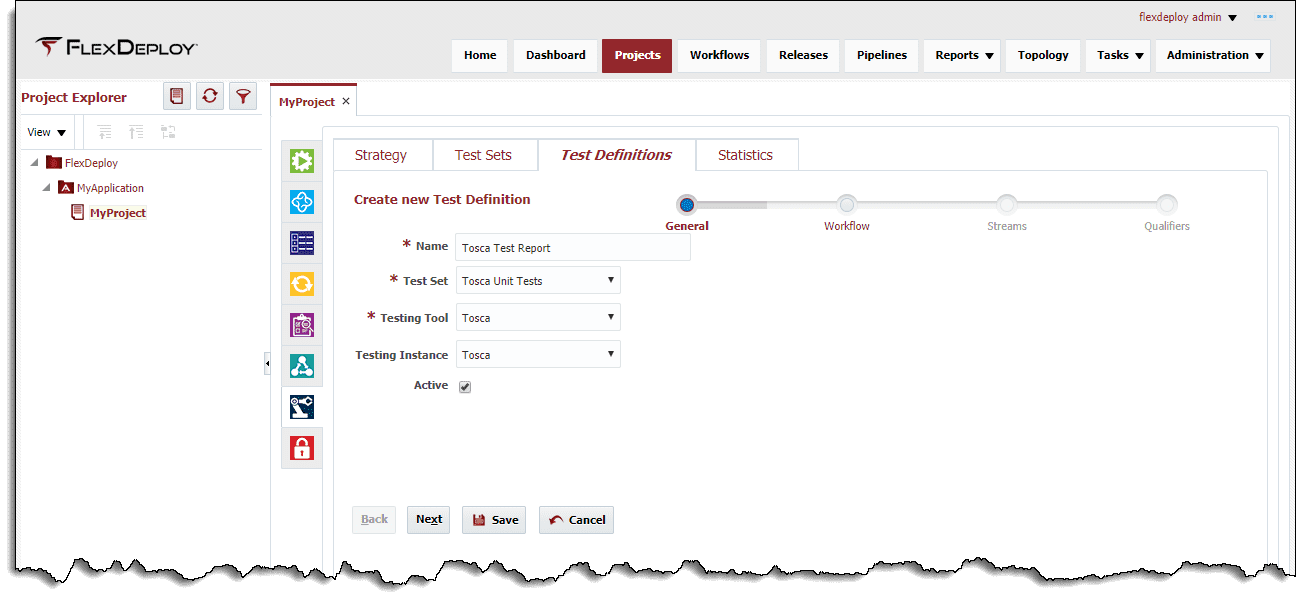
Task: Open the Pipelines menu
Action: point(882,55)
